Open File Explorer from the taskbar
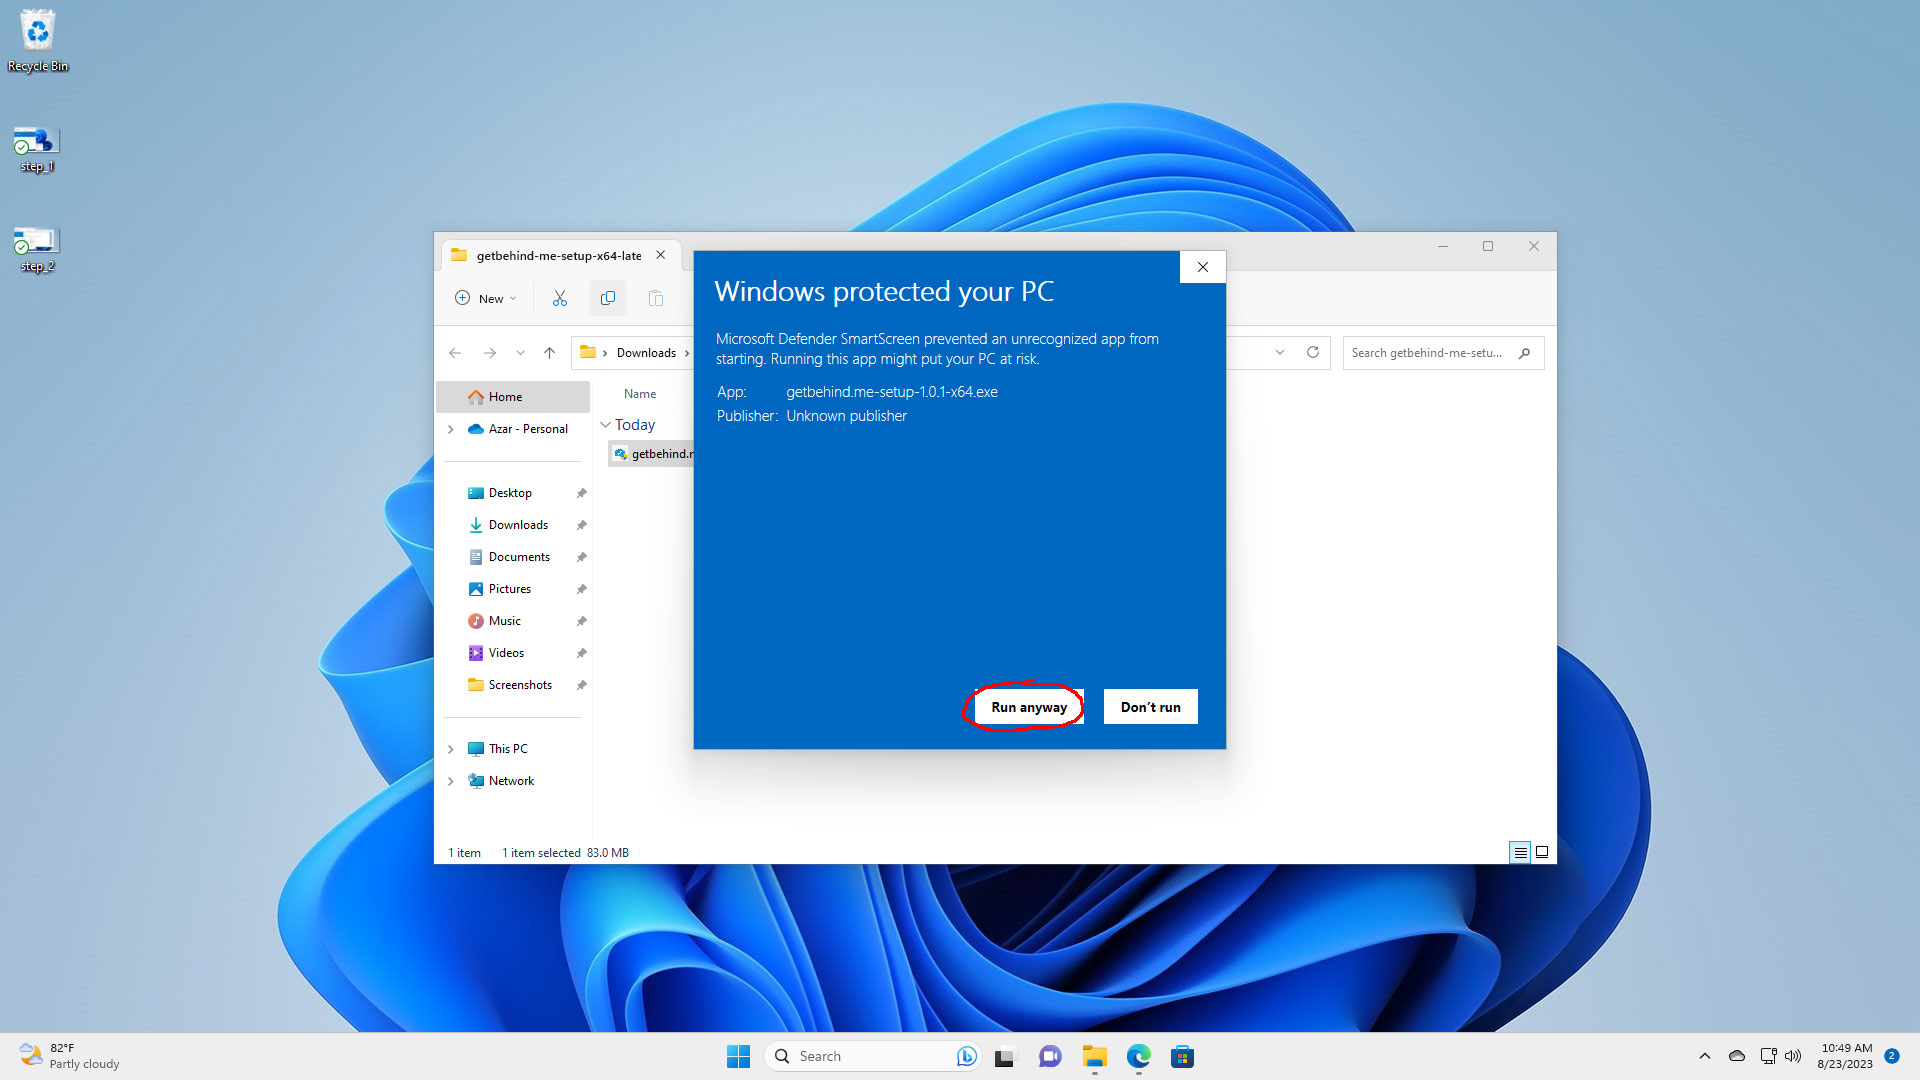Image resolution: width=1920 pixels, height=1080 pixels. click(1094, 1056)
